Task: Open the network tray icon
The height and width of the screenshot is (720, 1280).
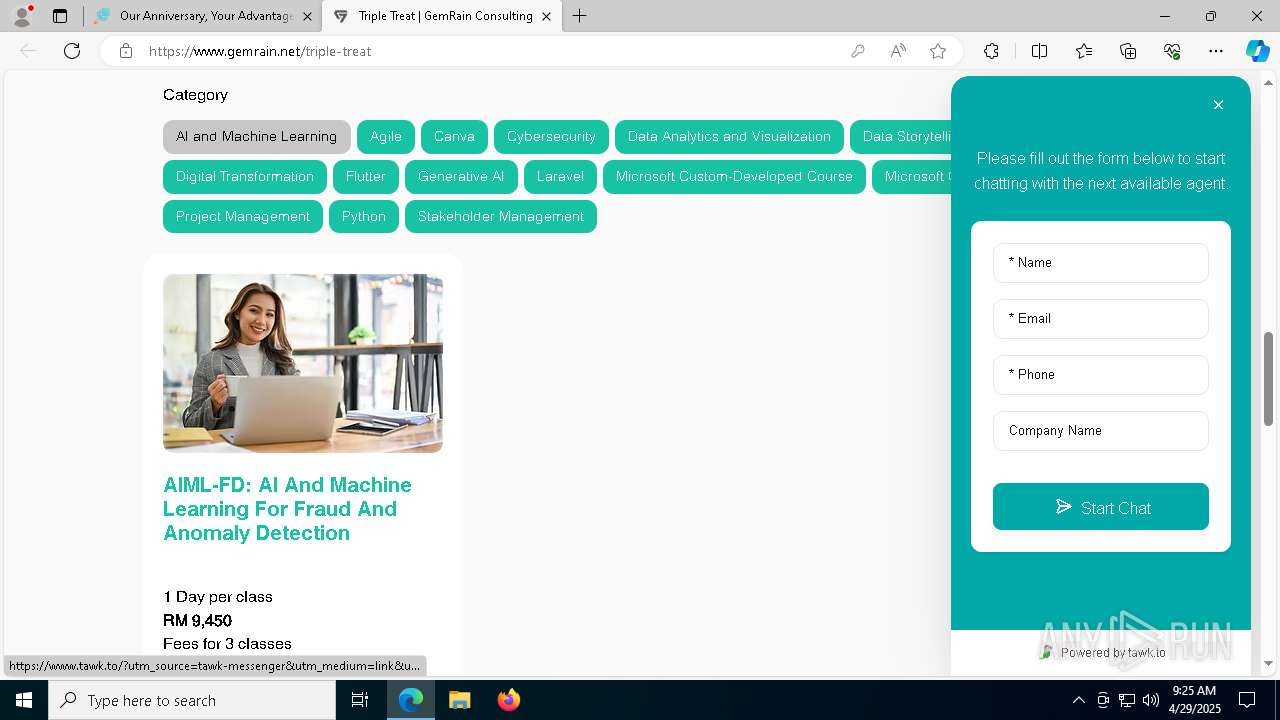Action: (x=1127, y=700)
